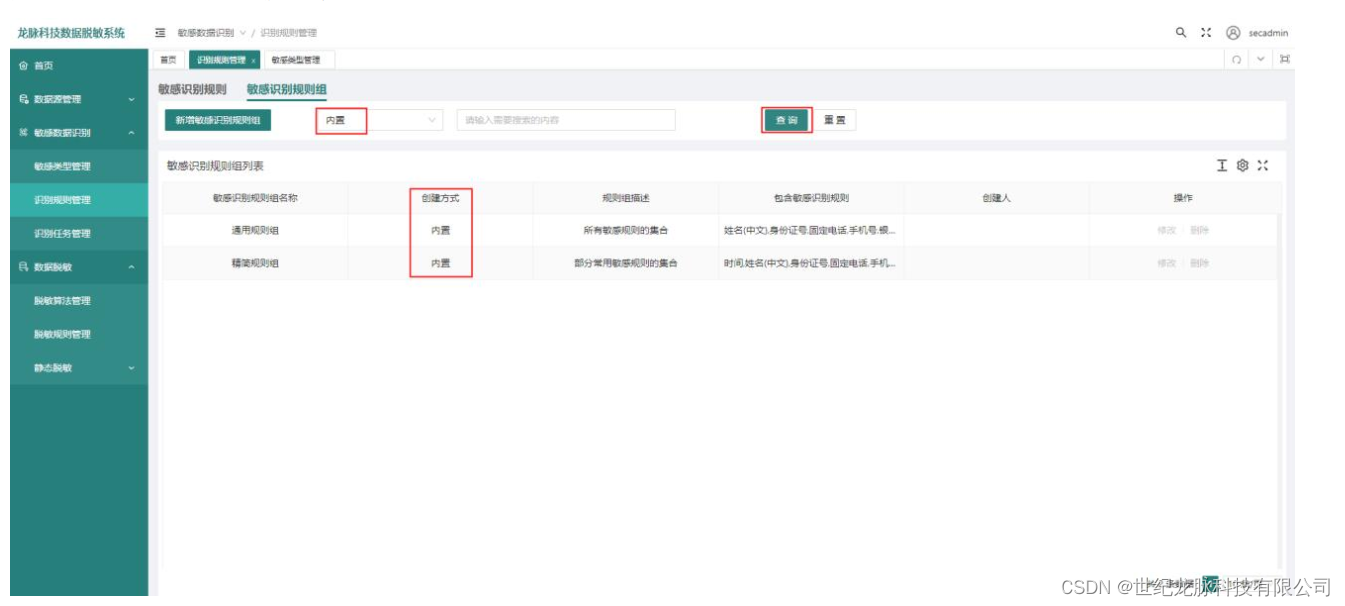
Task: Click the secadmin user avatar icon
Action: point(1234,32)
